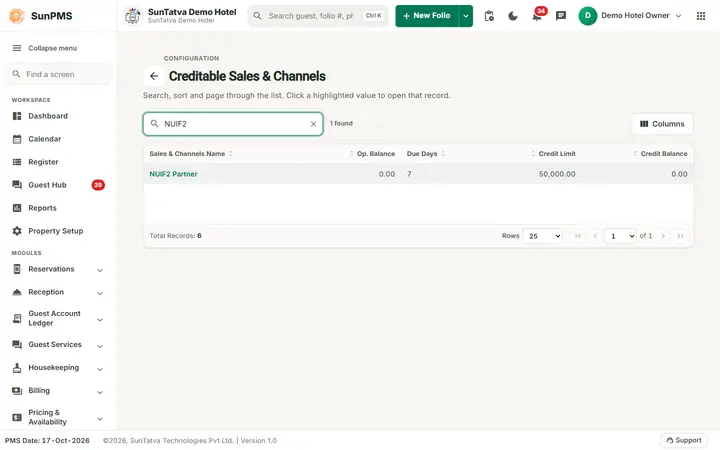This screenshot has width=720, height=450.
Task: Click the Billing module icon
Action: point(17,391)
